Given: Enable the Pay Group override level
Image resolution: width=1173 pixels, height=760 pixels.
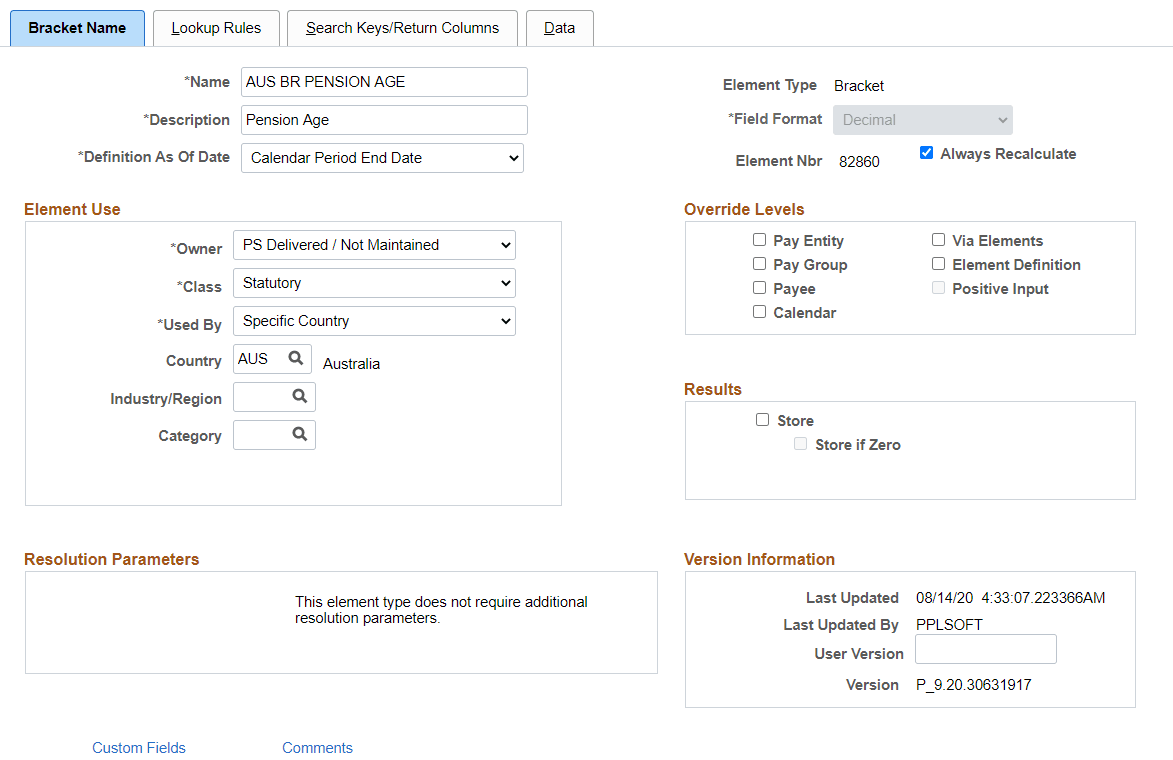Looking at the screenshot, I should pyautogui.click(x=759, y=263).
